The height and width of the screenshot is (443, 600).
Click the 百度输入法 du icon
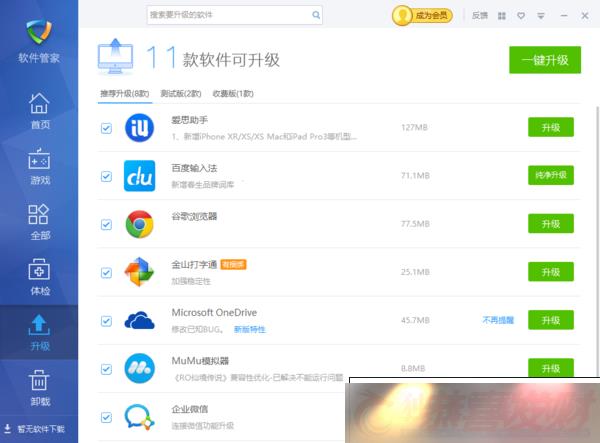pyautogui.click(x=139, y=176)
